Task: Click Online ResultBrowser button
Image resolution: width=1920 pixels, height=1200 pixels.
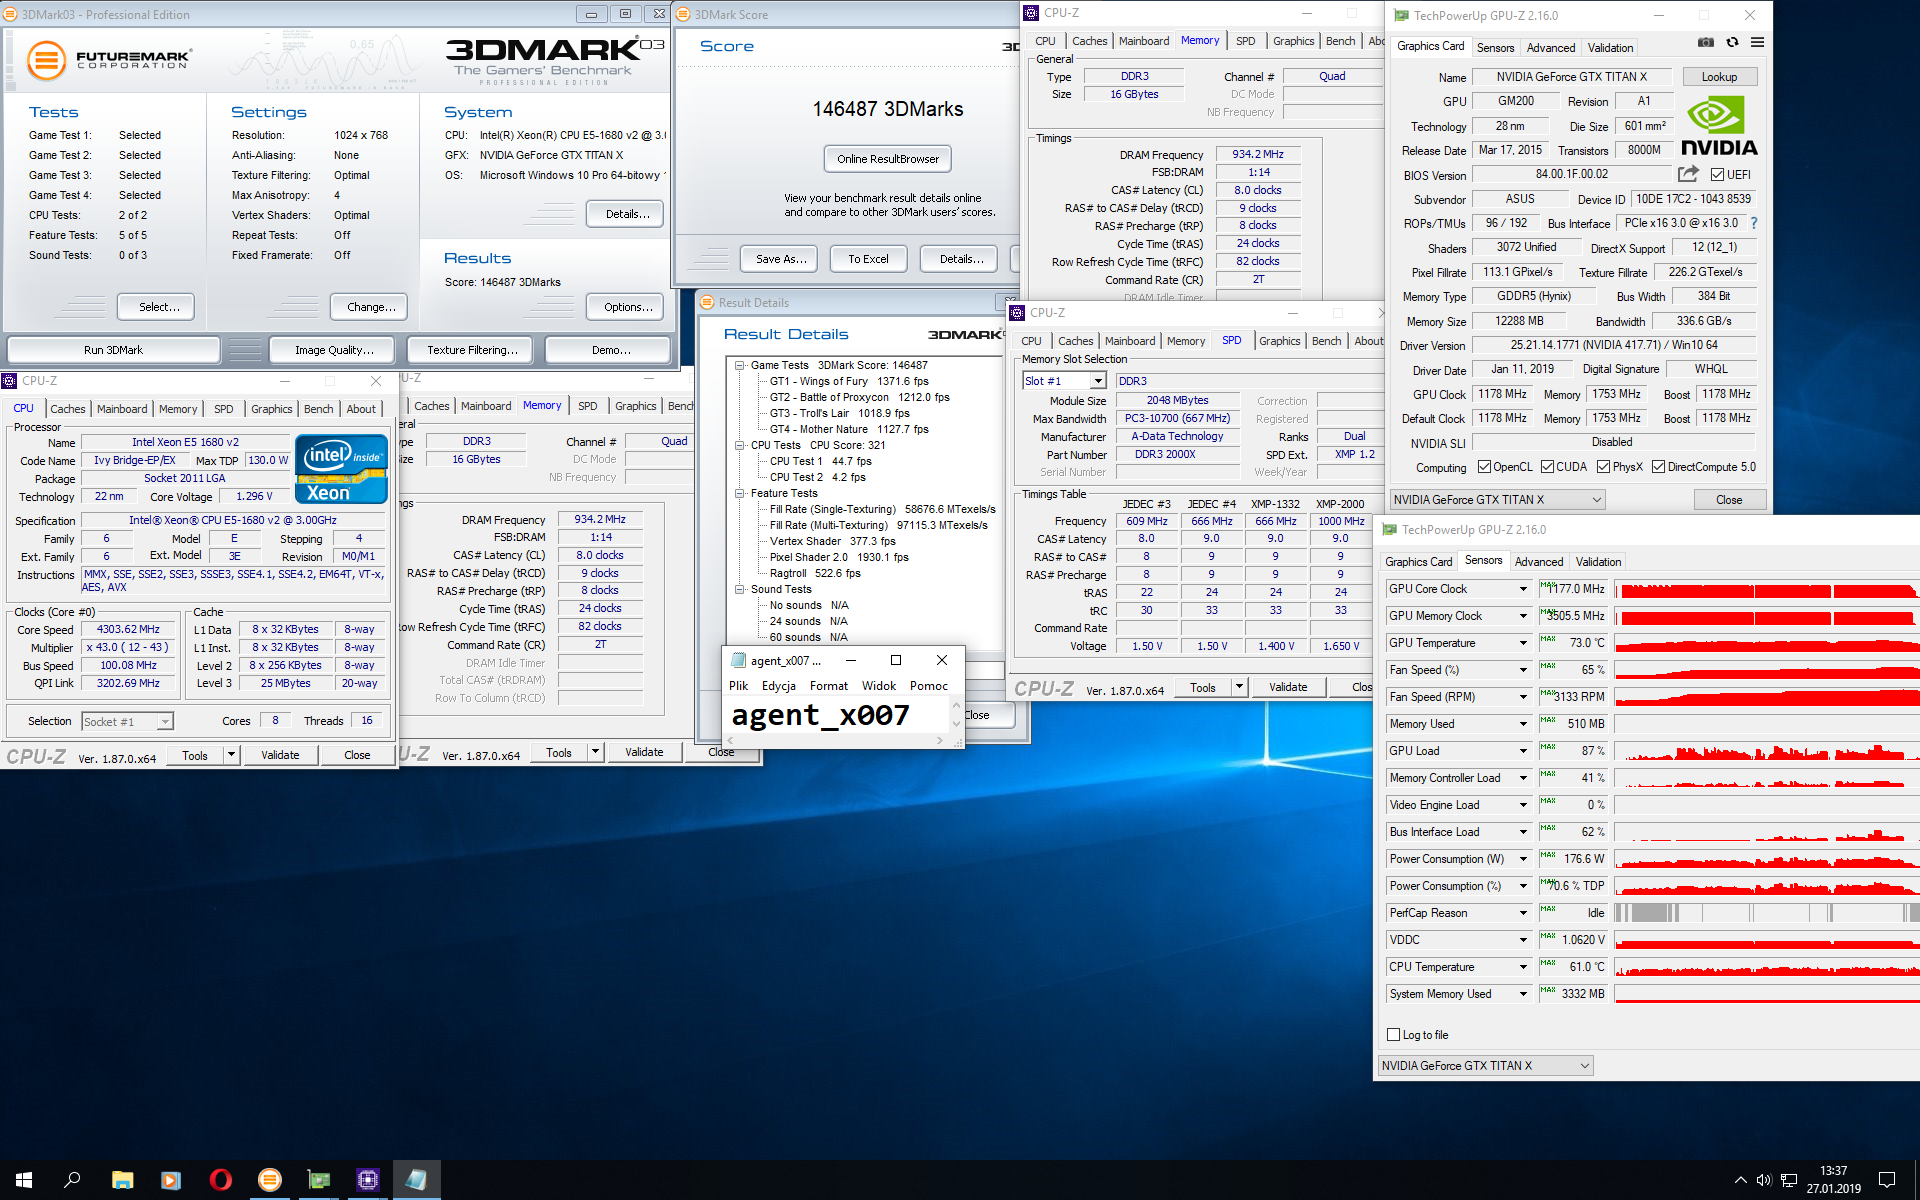Action: point(888,159)
